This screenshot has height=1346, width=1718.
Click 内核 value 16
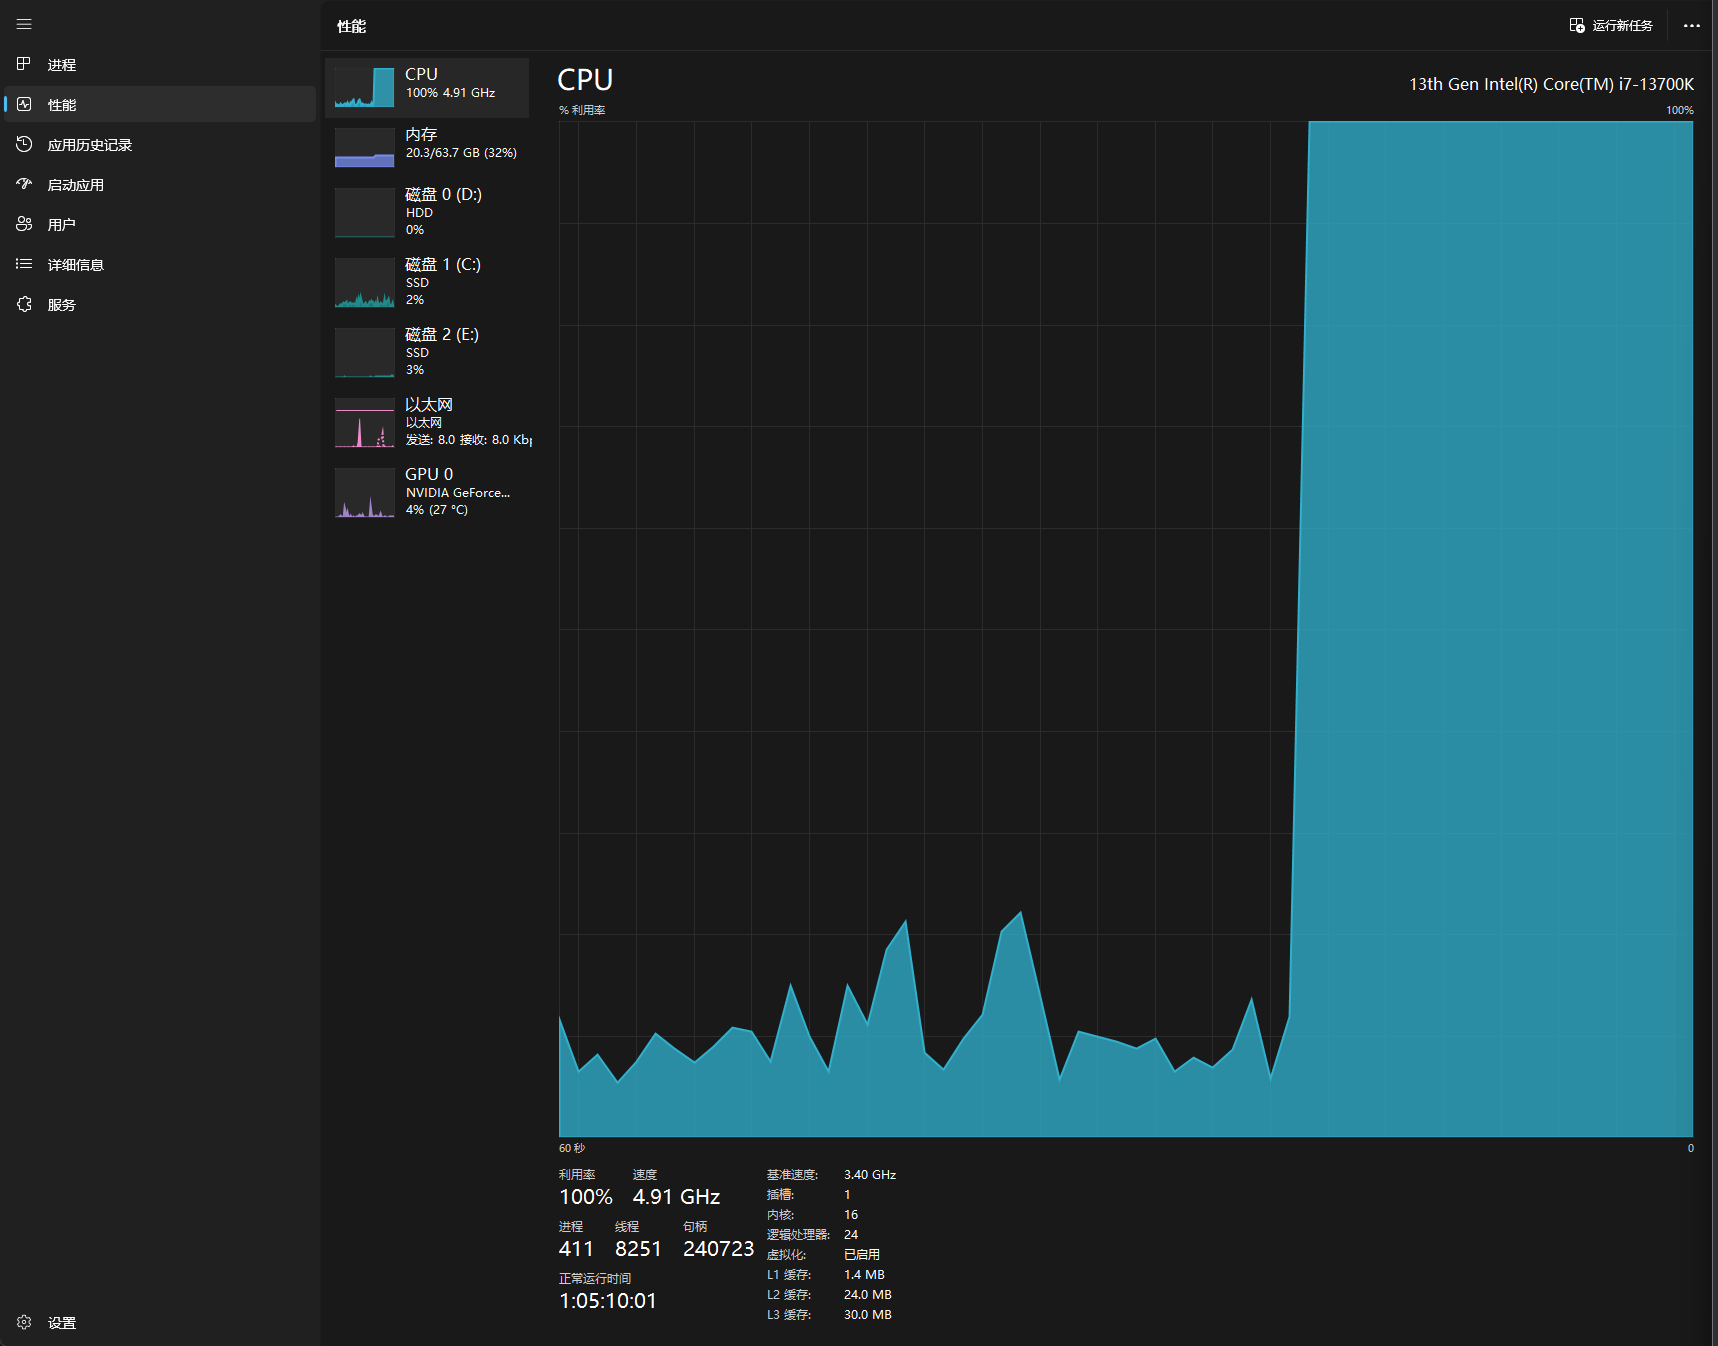pyautogui.click(x=851, y=1215)
